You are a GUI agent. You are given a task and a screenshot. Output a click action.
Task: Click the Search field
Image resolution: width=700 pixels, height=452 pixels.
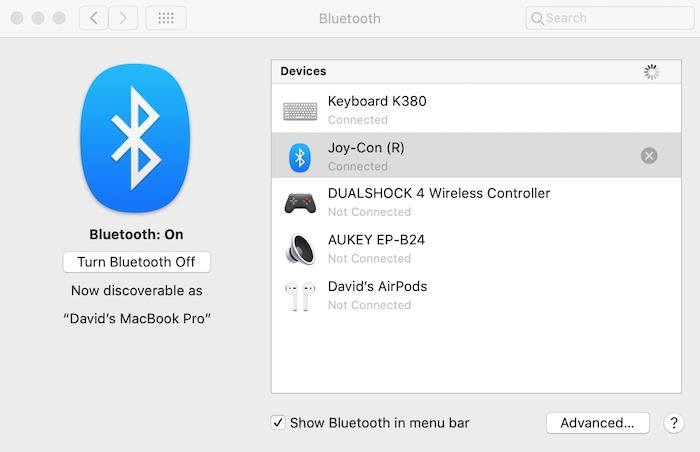tap(610, 18)
